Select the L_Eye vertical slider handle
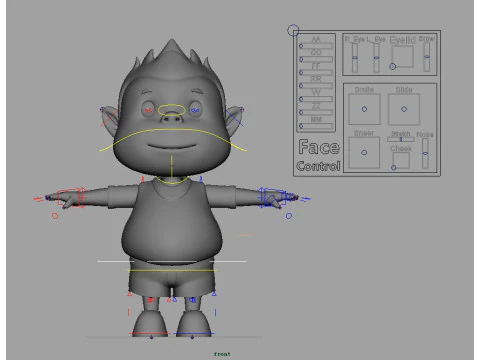Image resolution: width=480 pixels, height=360 pixels. pyautogui.click(x=376, y=58)
